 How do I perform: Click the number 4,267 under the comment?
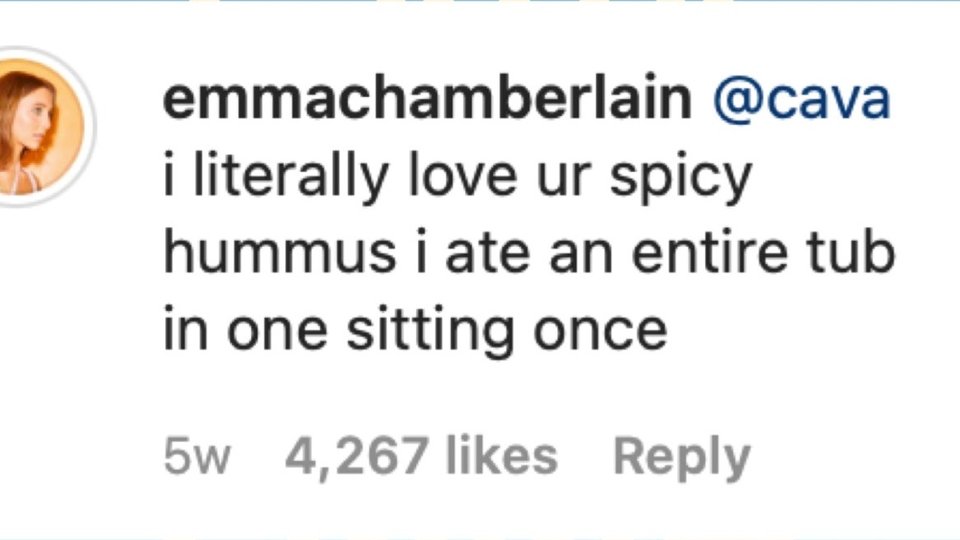click(357, 457)
